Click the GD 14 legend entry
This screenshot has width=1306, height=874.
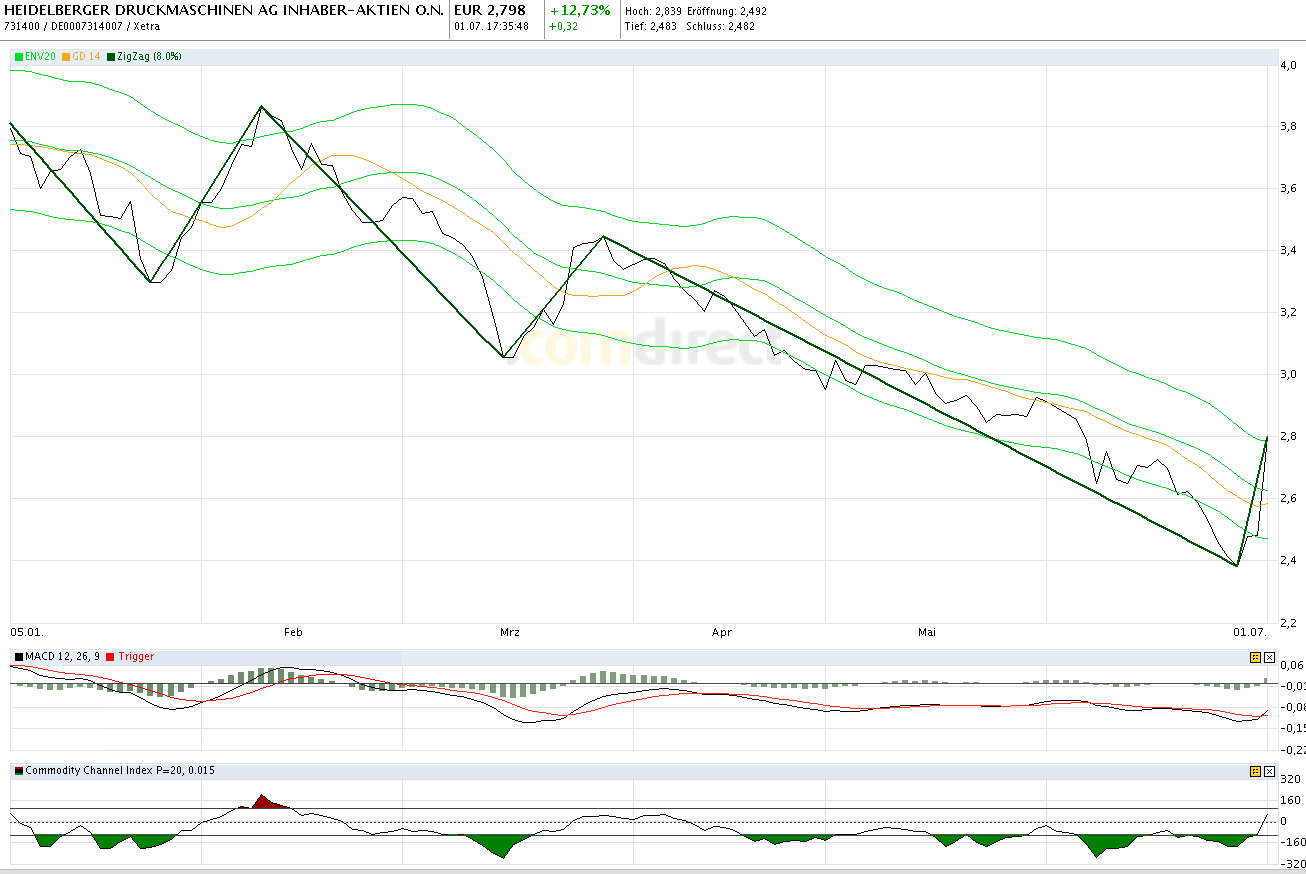pyautogui.click(x=81, y=57)
